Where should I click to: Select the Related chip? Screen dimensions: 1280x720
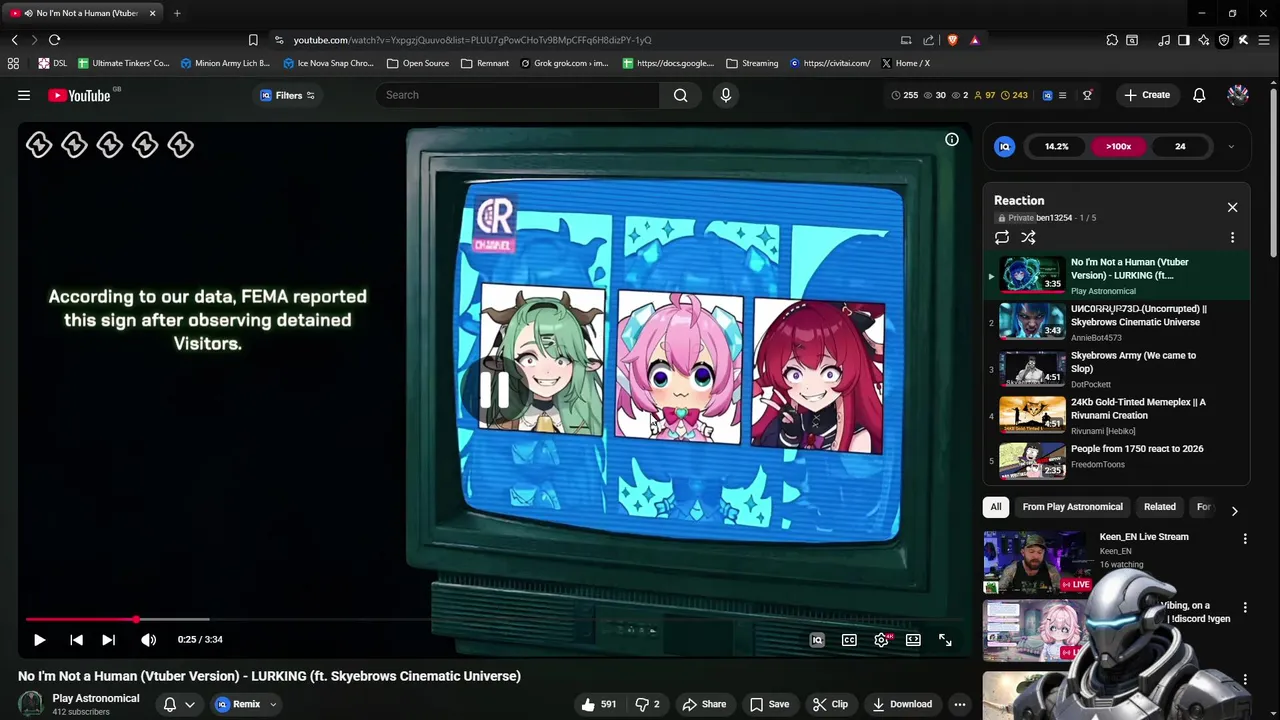pyautogui.click(x=1160, y=507)
